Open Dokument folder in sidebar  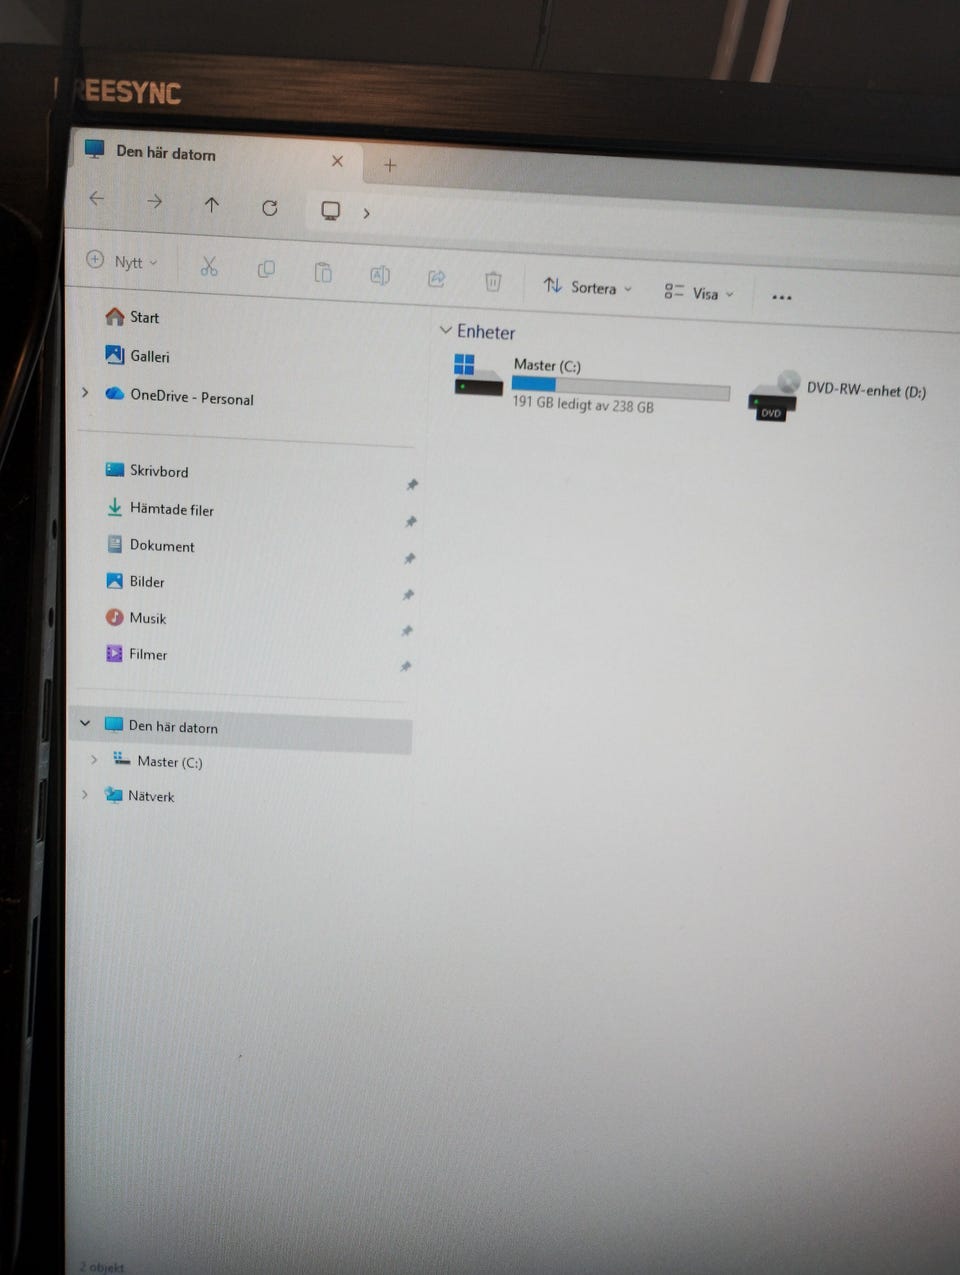point(150,545)
